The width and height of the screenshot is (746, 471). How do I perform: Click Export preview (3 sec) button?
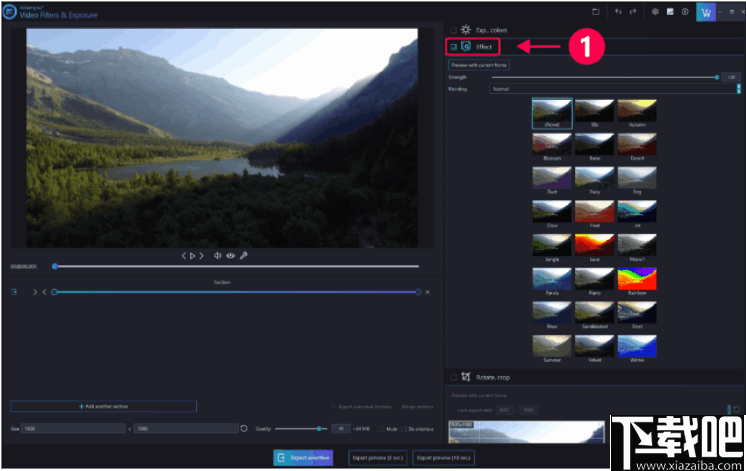(378, 458)
